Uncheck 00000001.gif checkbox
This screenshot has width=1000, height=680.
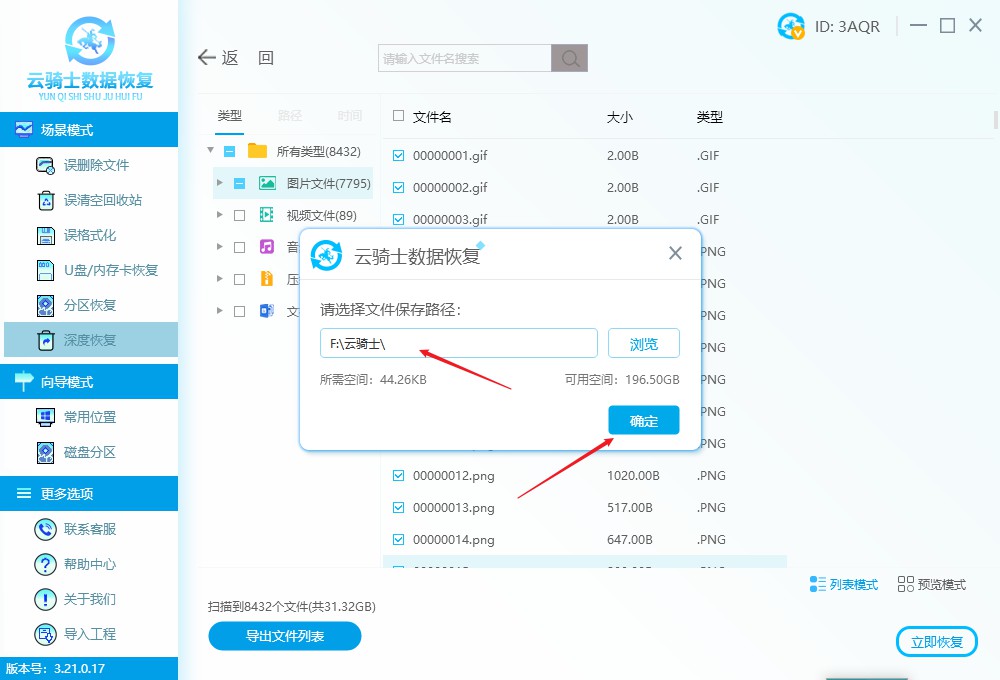(399, 155)
